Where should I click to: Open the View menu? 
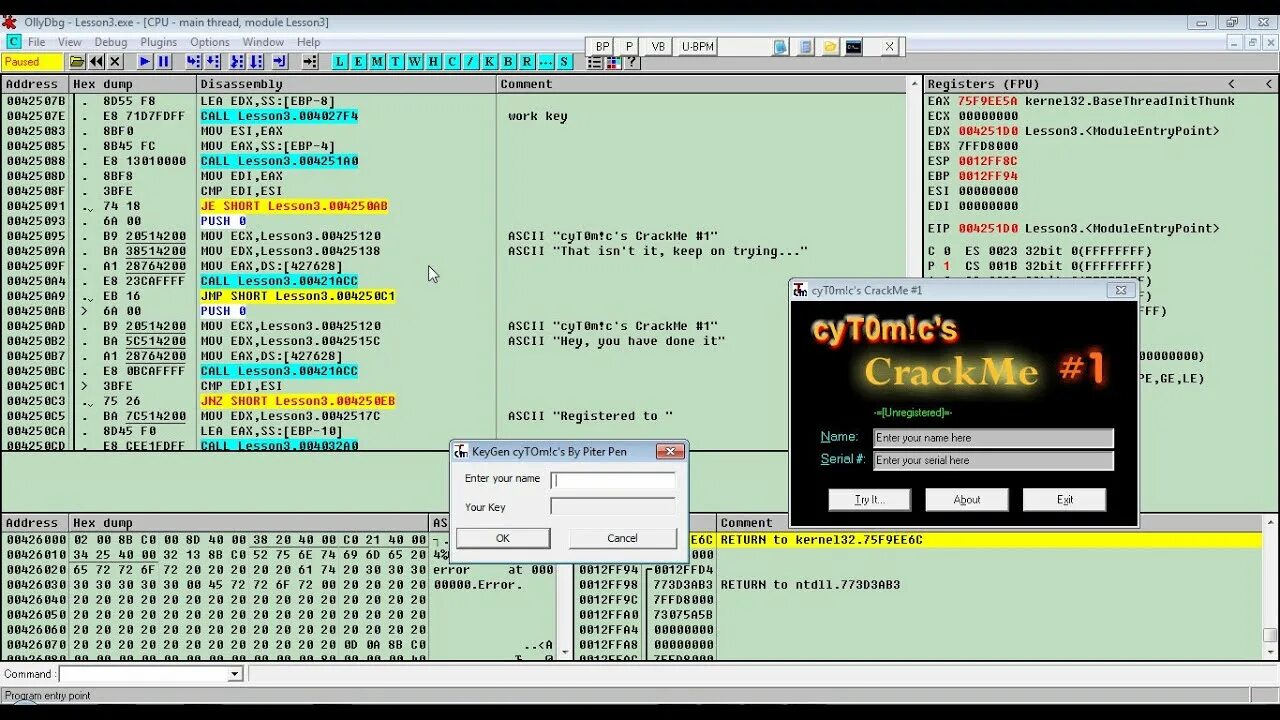tap(70, 42)
